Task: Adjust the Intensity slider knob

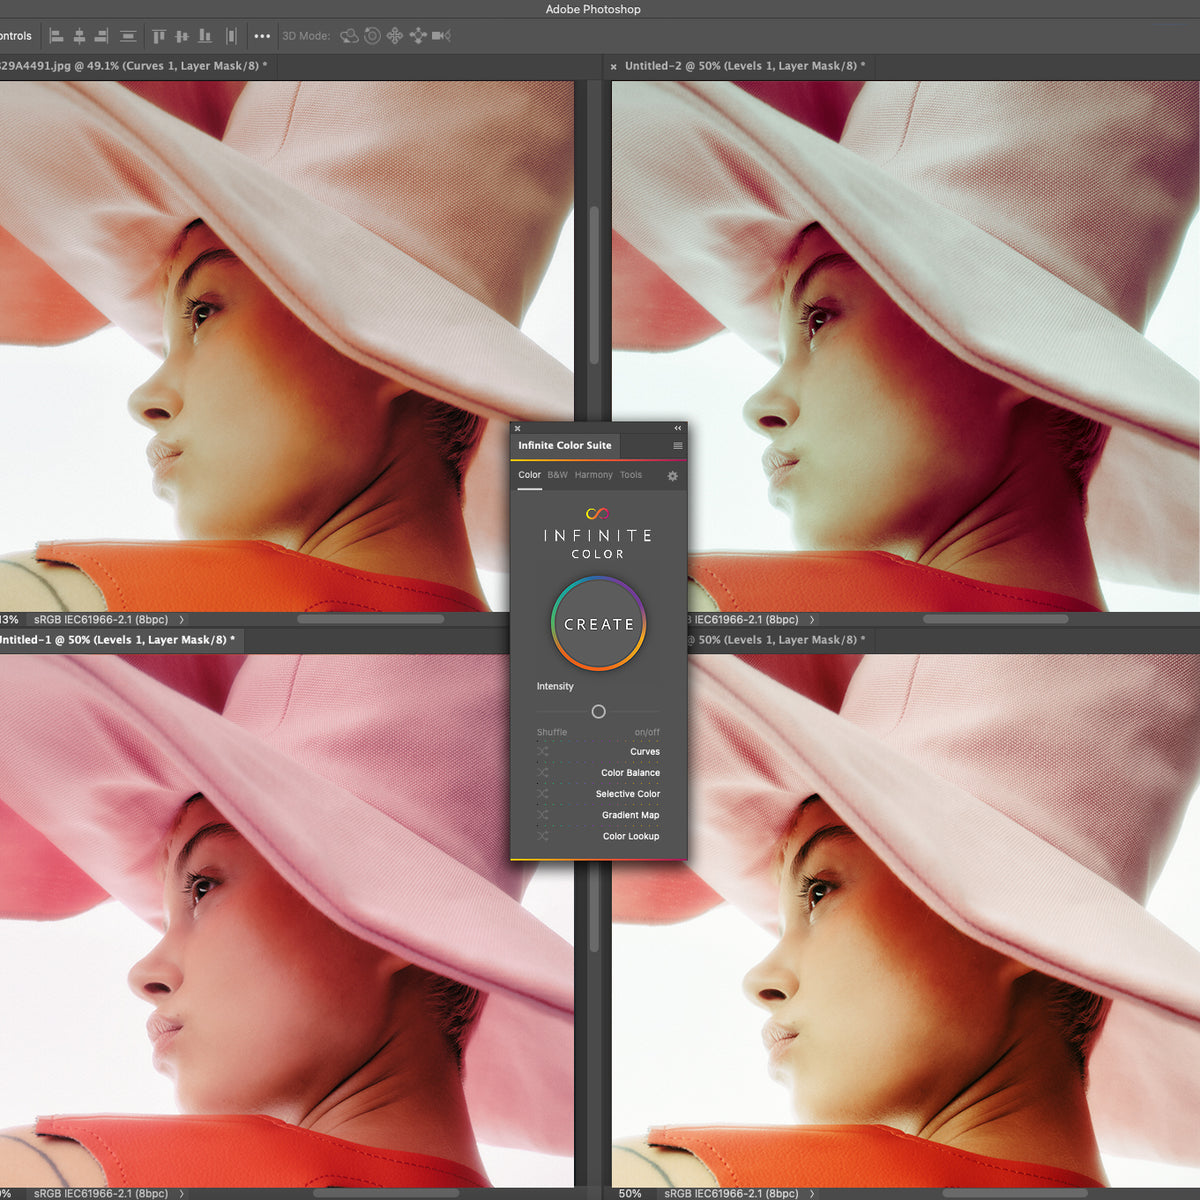Action: point(598,712)
